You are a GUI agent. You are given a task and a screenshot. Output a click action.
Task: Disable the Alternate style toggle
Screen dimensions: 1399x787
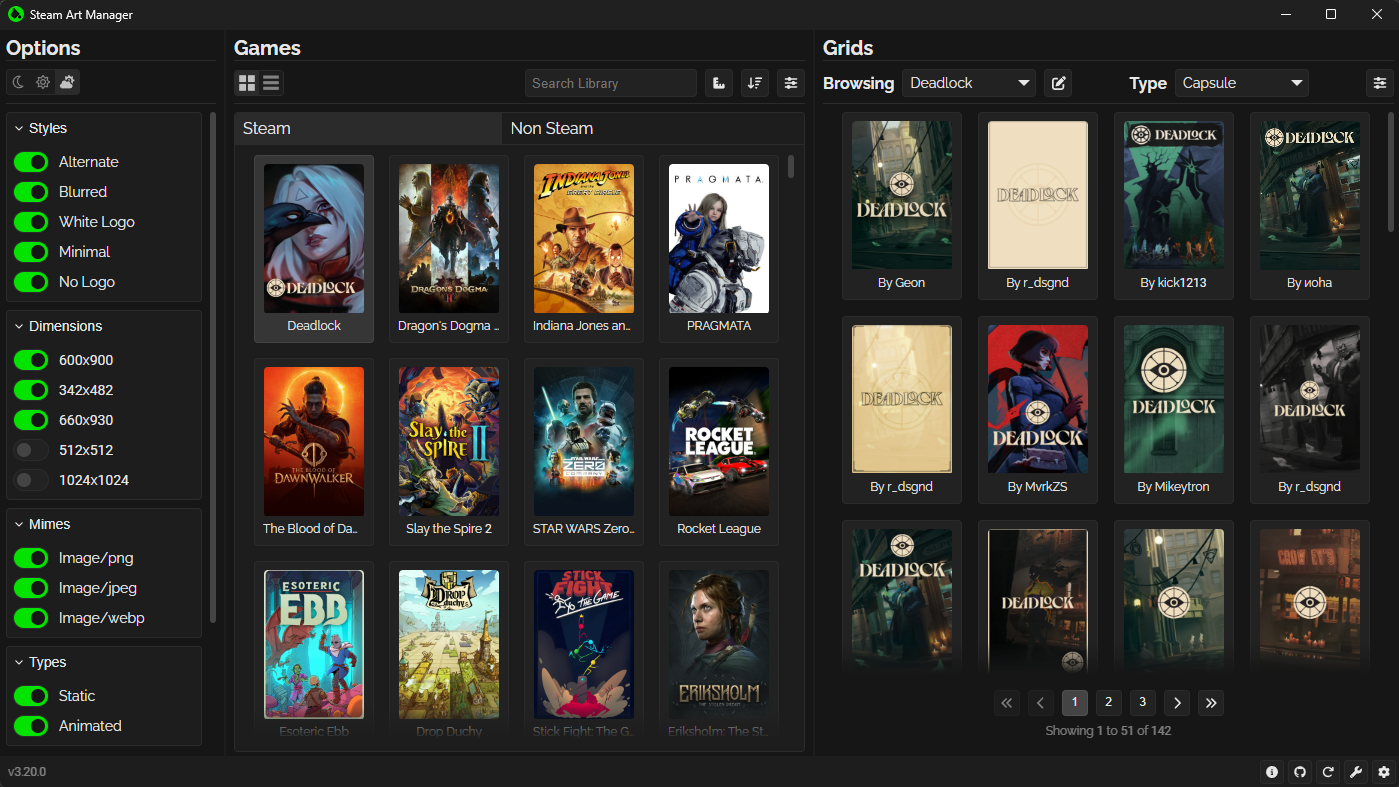(x=31, y=162)
